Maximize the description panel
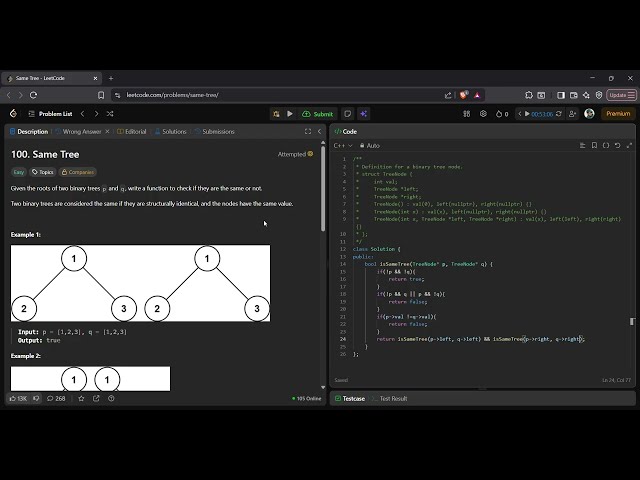This screenshot has width=640, height=480. 308,131
